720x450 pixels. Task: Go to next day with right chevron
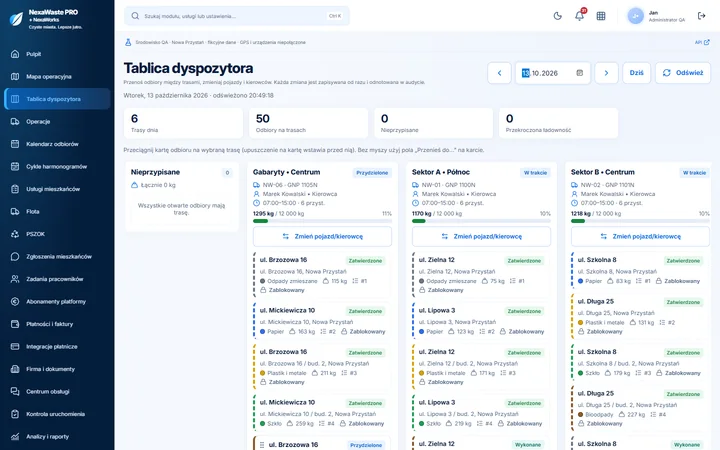[606, 73]
